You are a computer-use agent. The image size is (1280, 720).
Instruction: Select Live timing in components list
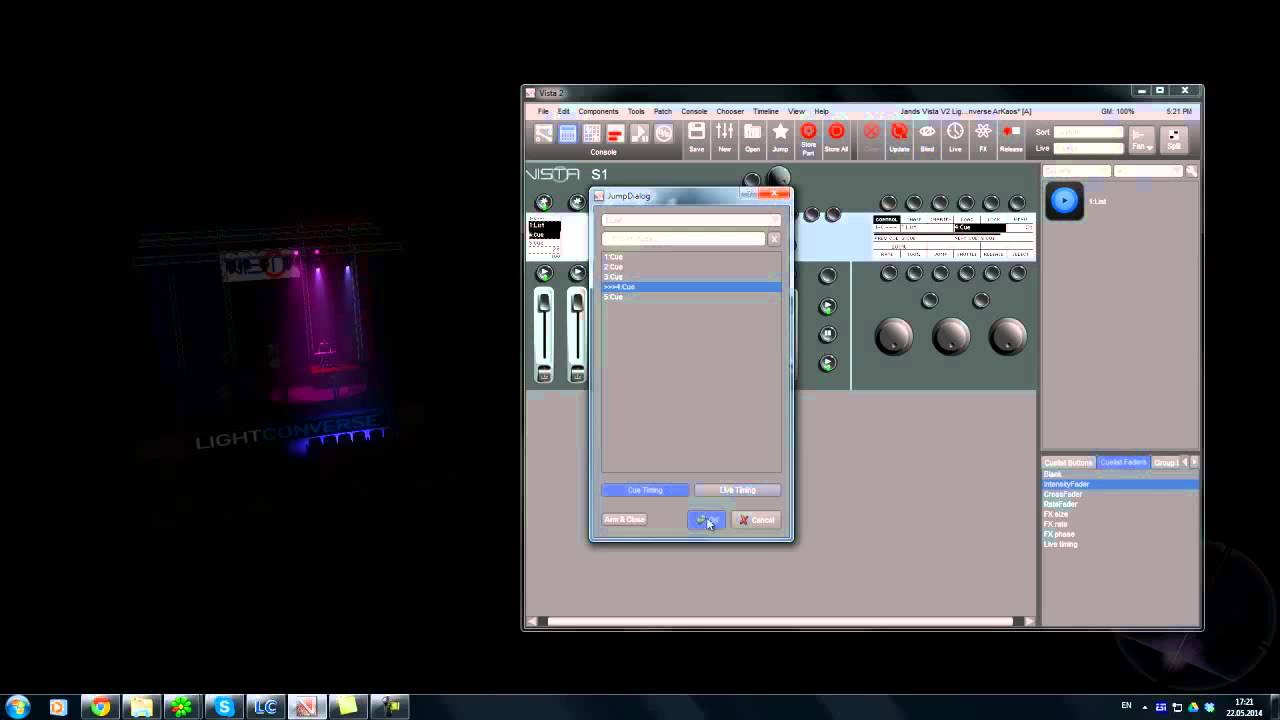(1120, 544)
